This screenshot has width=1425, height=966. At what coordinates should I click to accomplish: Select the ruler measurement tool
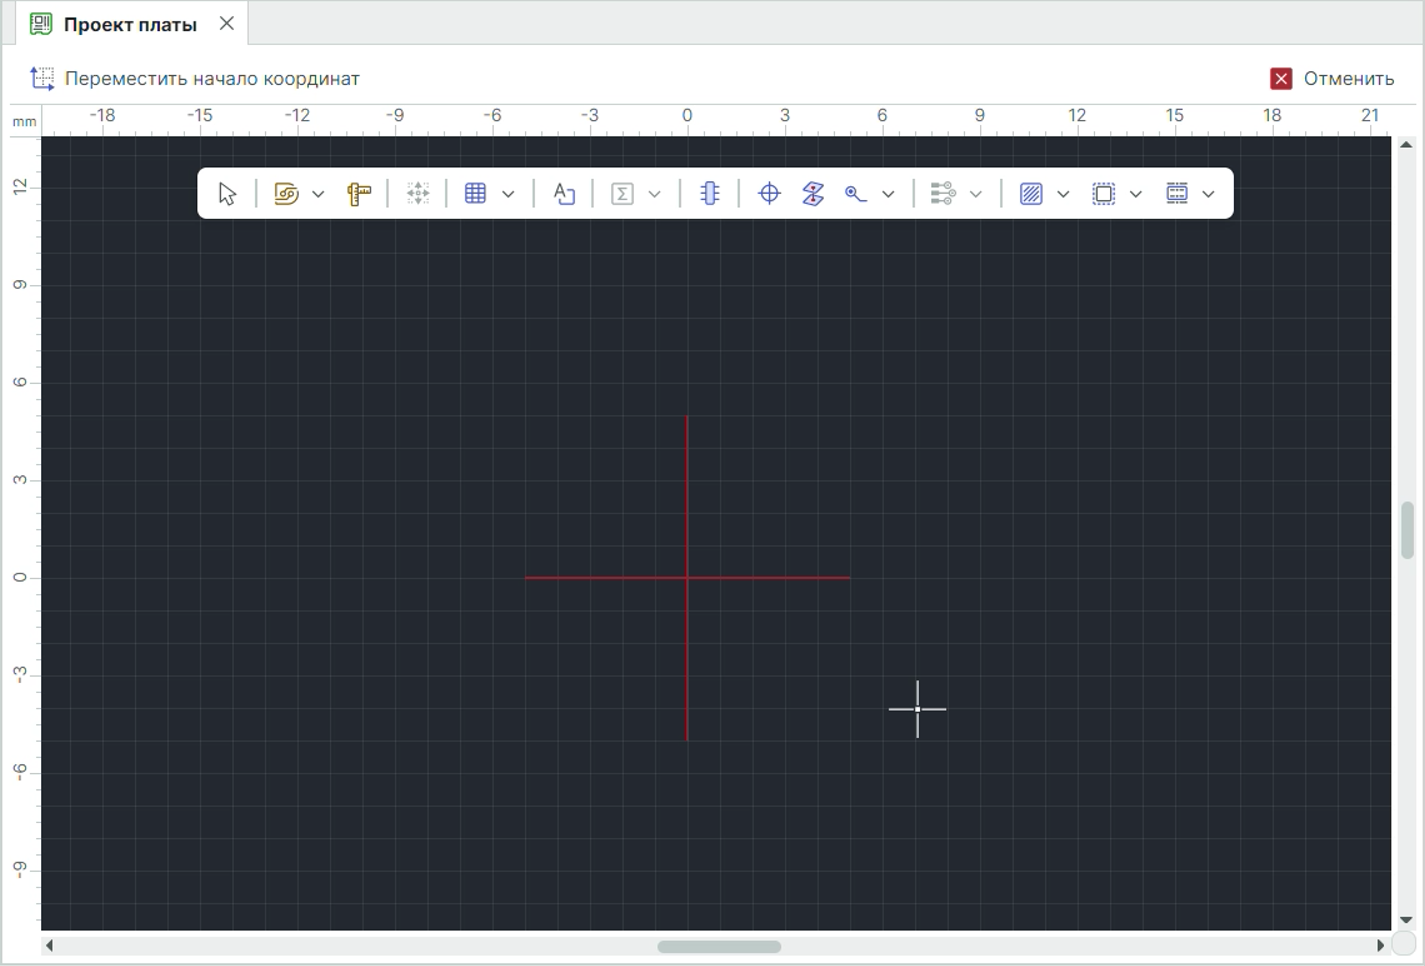pyautogui.click(x=358, y=194)
